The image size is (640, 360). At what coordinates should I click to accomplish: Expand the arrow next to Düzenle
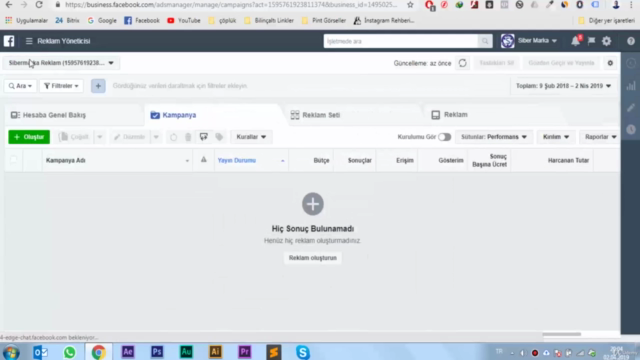click(156, 137)
